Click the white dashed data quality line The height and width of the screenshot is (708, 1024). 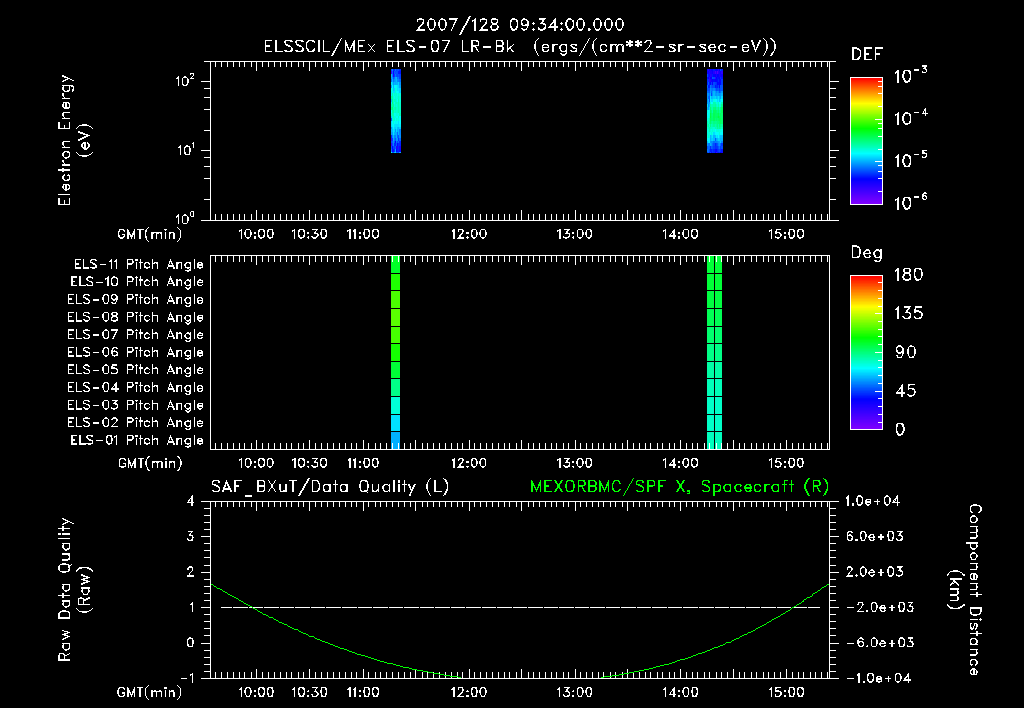pyautogui.click(x=520, y=607)
